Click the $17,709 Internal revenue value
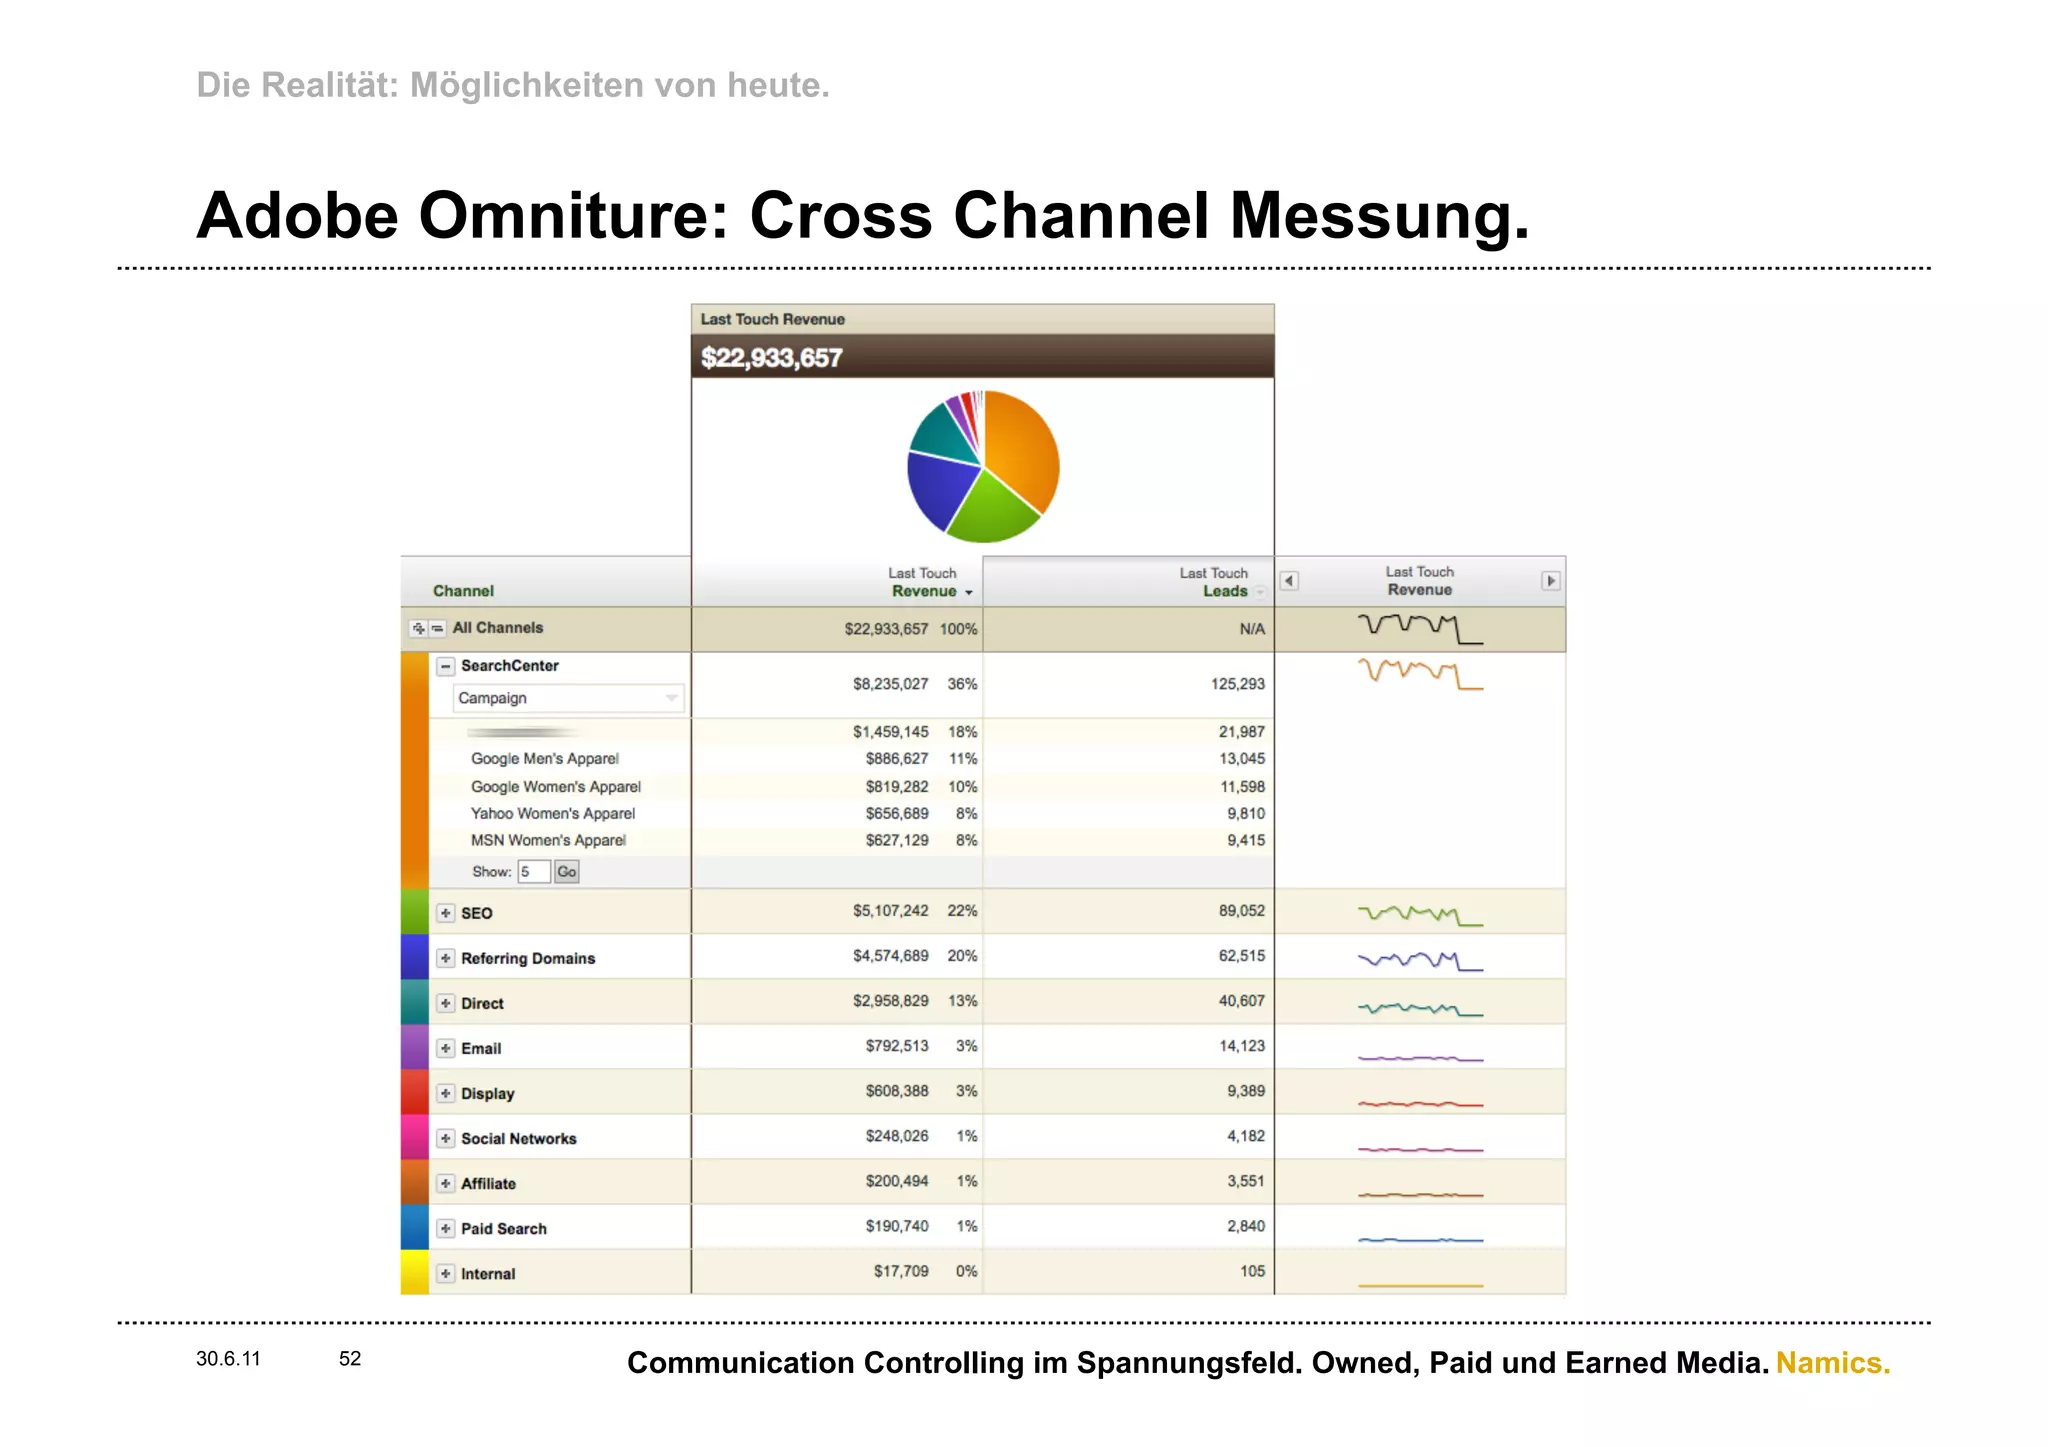 [x=901, y=1271]
